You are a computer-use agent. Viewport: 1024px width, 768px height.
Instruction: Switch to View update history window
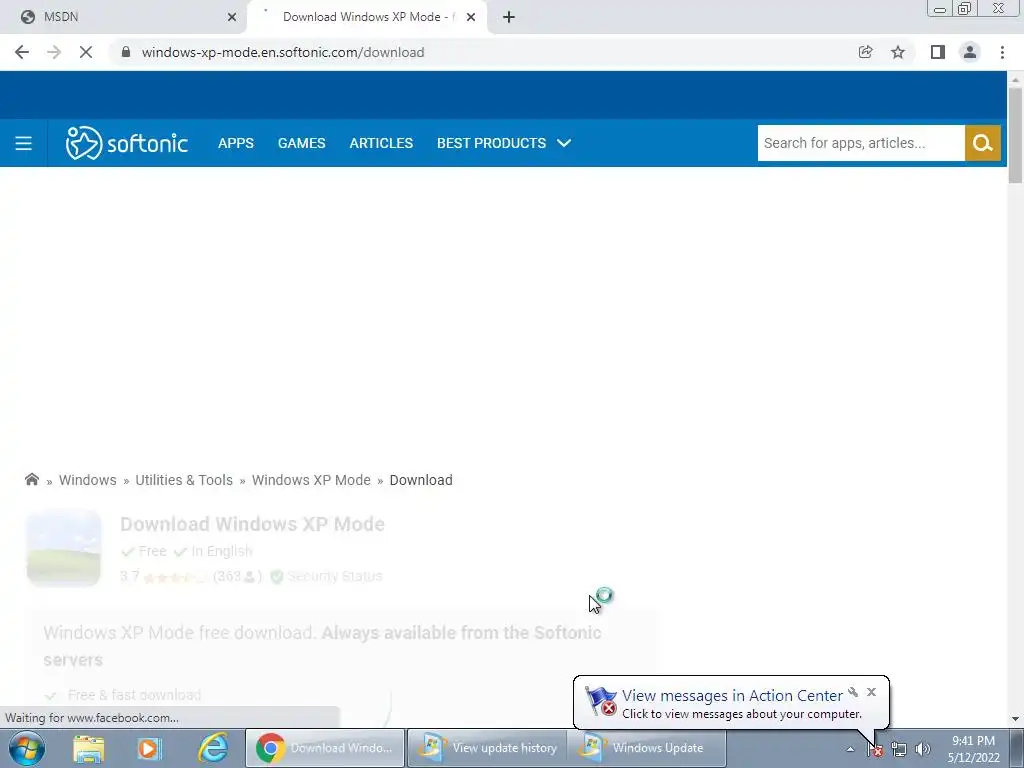coord(487,748)
